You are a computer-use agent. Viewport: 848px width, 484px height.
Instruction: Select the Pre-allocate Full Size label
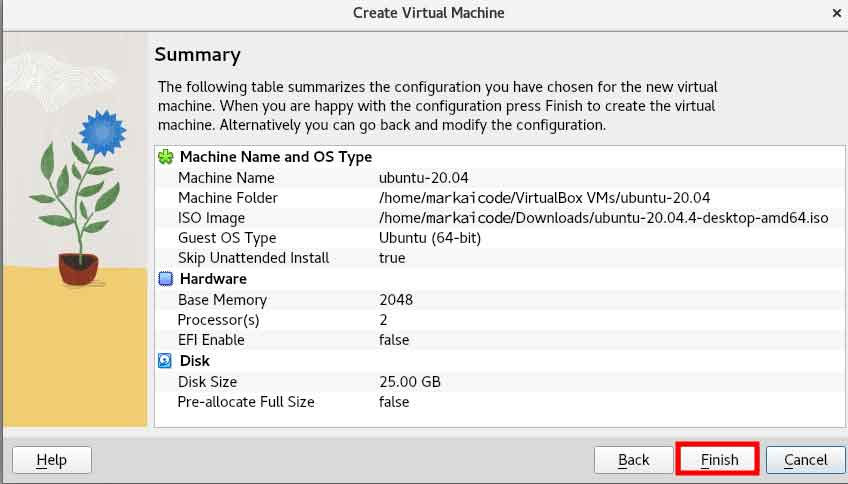coord(246,402)
